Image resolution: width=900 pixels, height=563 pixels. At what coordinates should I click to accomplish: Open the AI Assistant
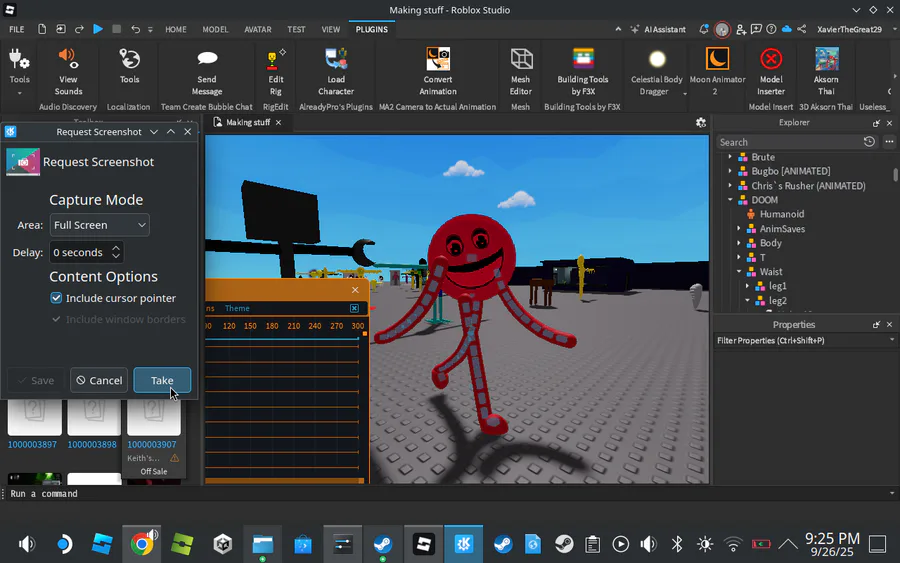[x=658, y=29]
